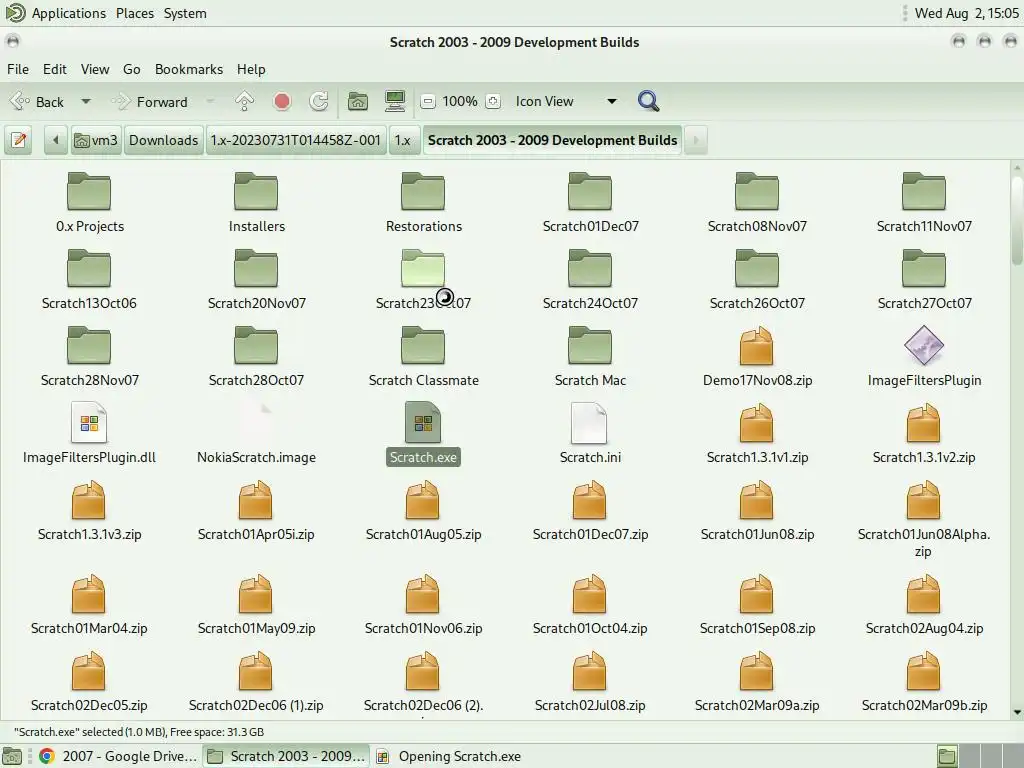Open the Forward history dropdown arrow

click(x=210, y=101)
